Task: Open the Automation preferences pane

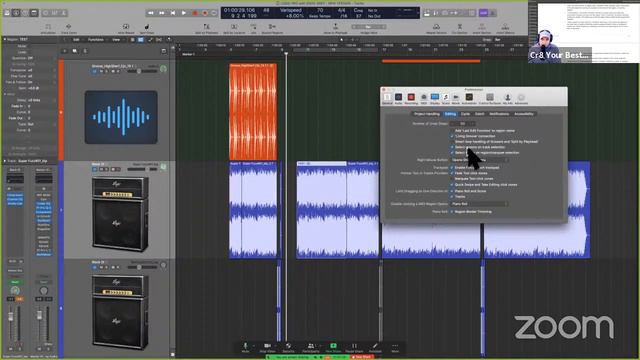Action: click(469, 98)
